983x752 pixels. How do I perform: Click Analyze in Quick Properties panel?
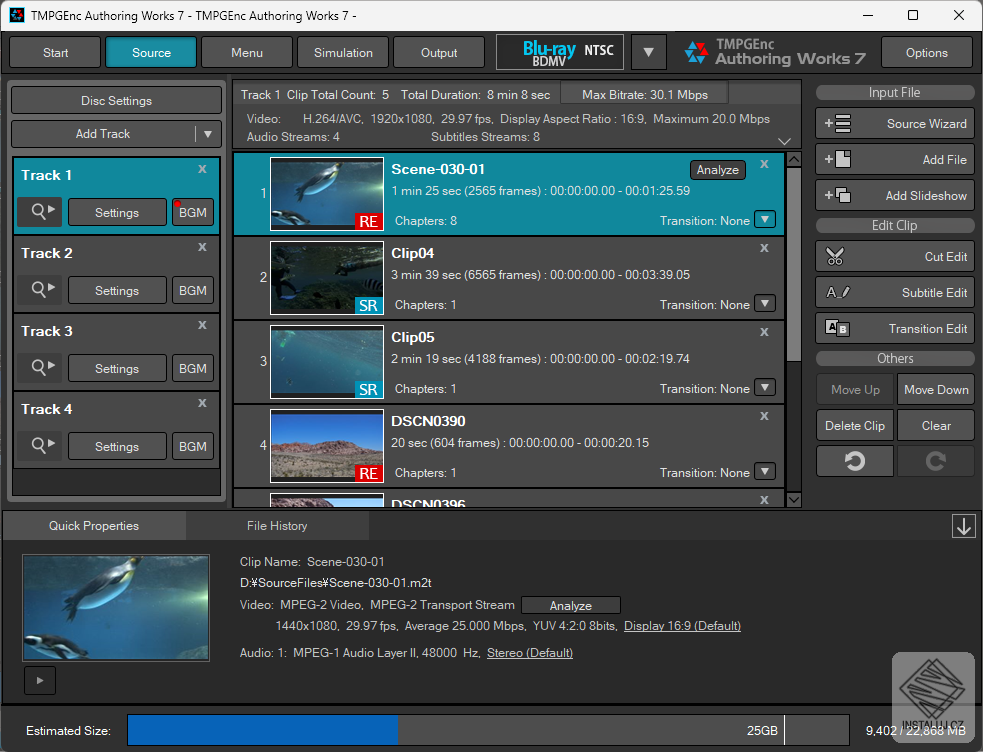pyautogui.click(x=570, y=605)
